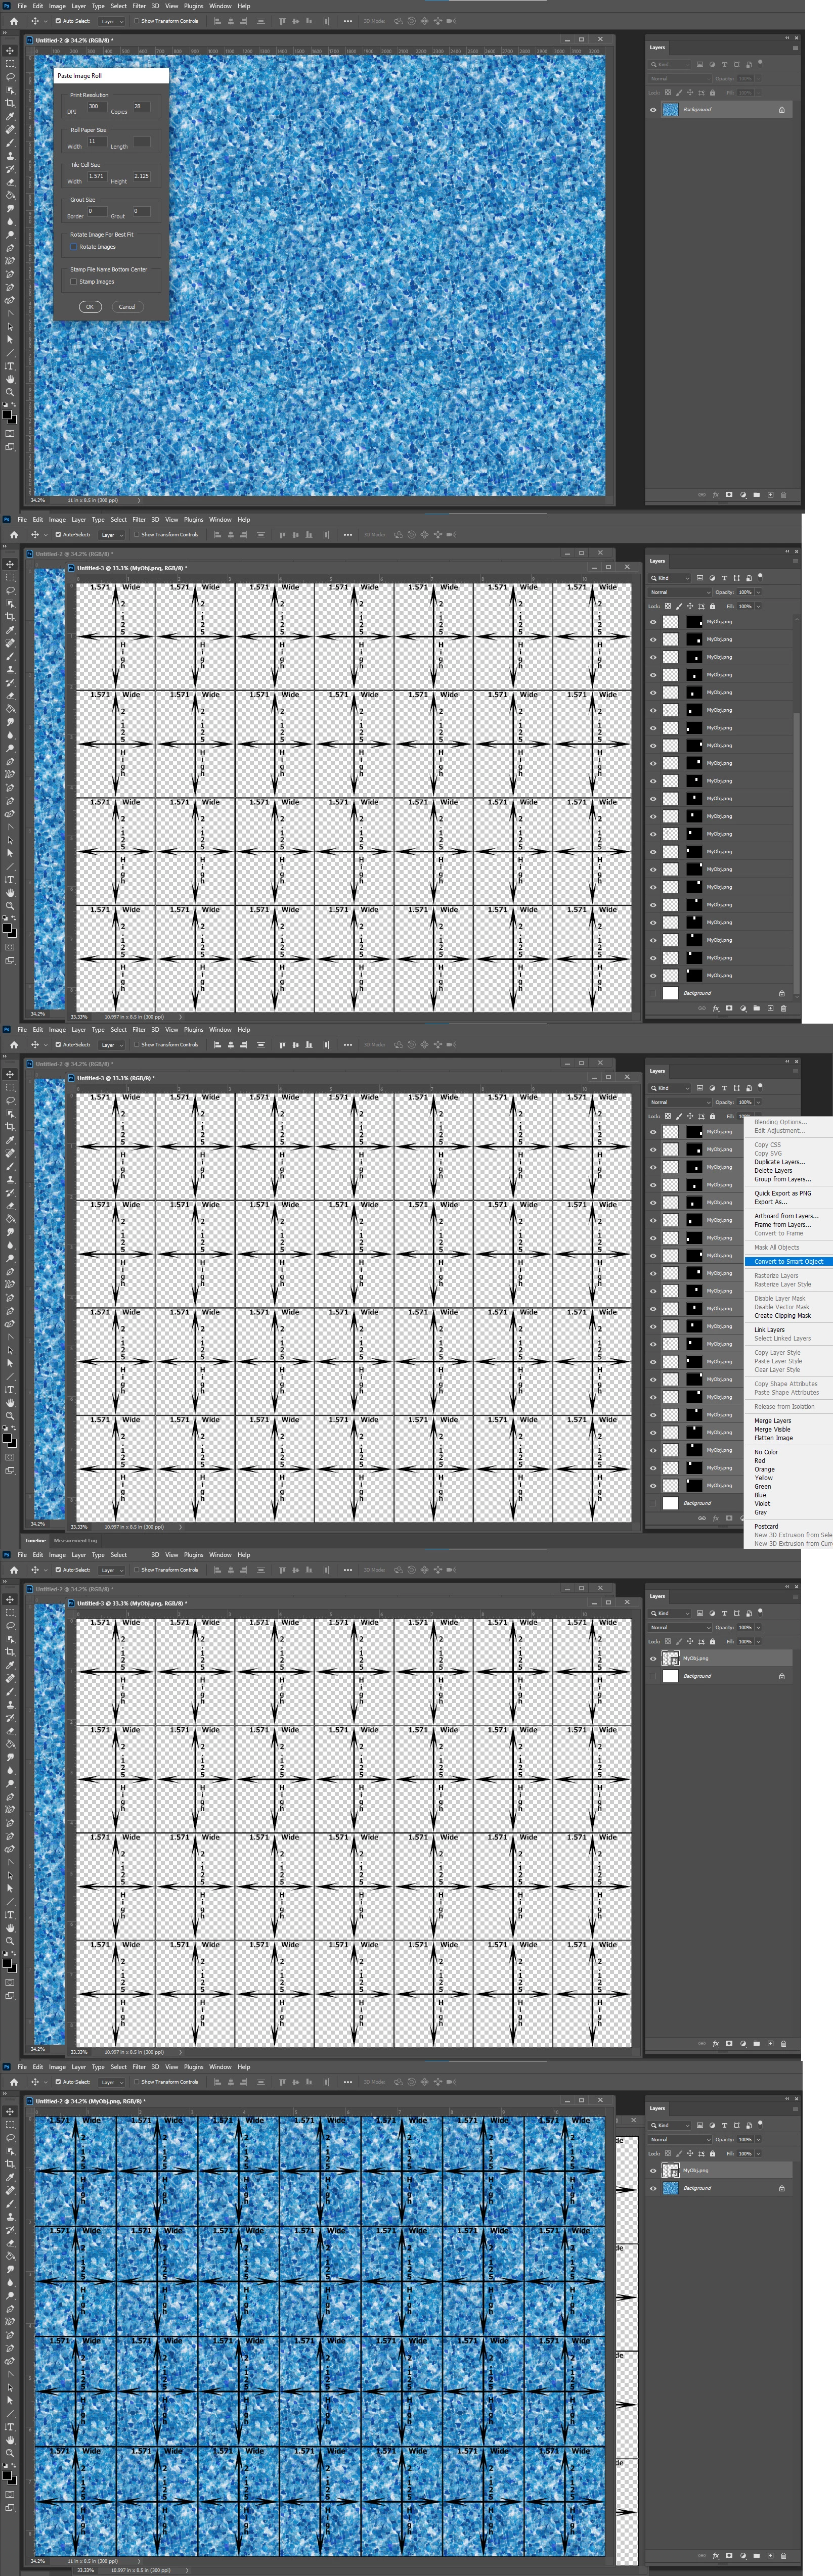833x2576 pixels.
Task: Hide MyObj.png layer above the blue Background layer
Action: [x=653, y=2170]
